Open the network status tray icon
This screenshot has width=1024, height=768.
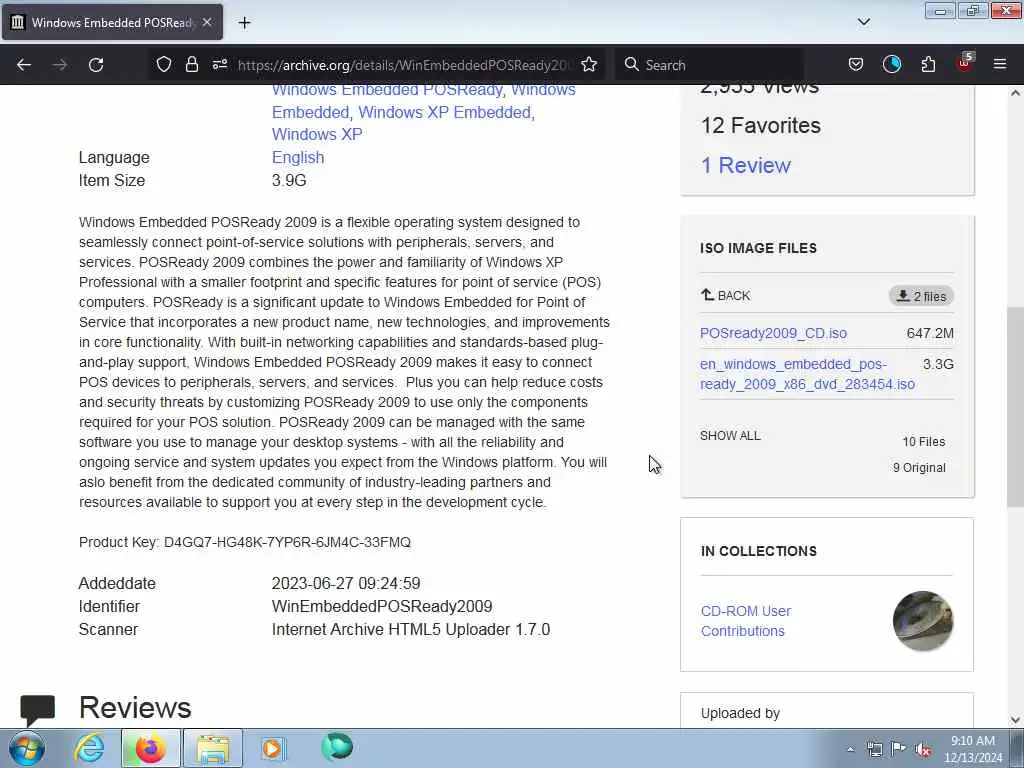874,750
